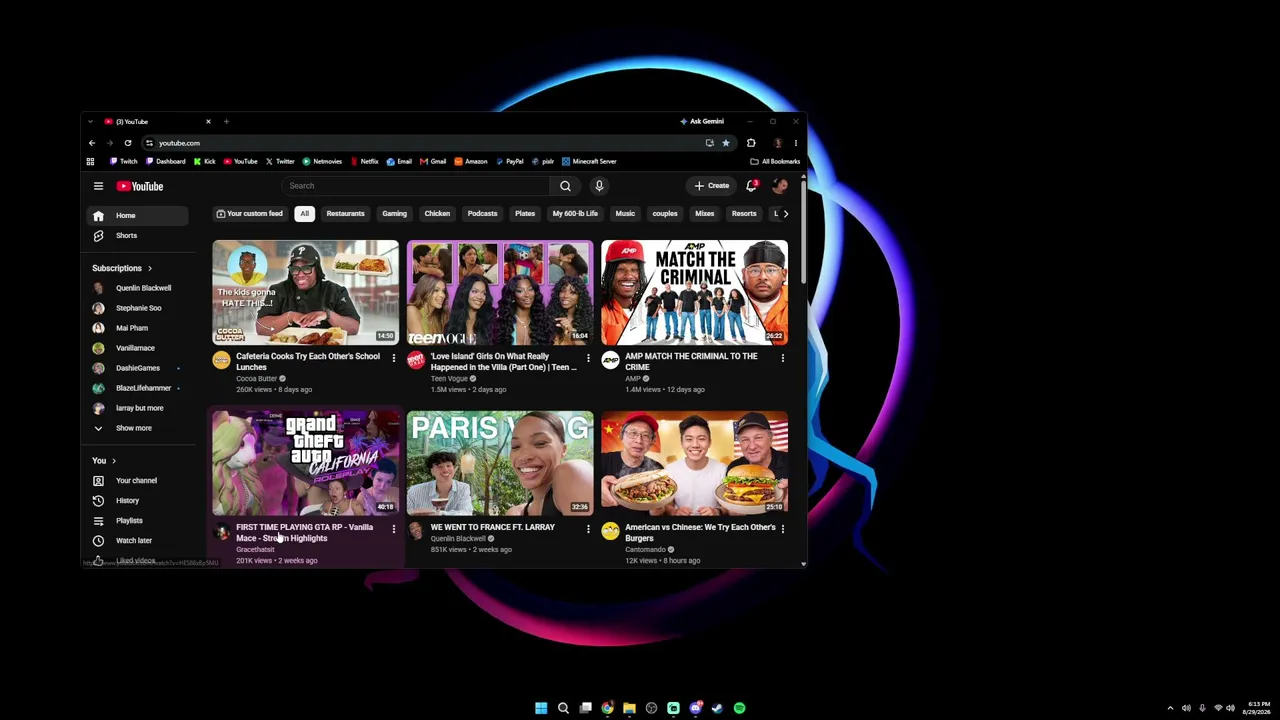Viewport: 1280px width, 720px height.
Task: Select the Mixes filter chip
Action: click(705, 214)
